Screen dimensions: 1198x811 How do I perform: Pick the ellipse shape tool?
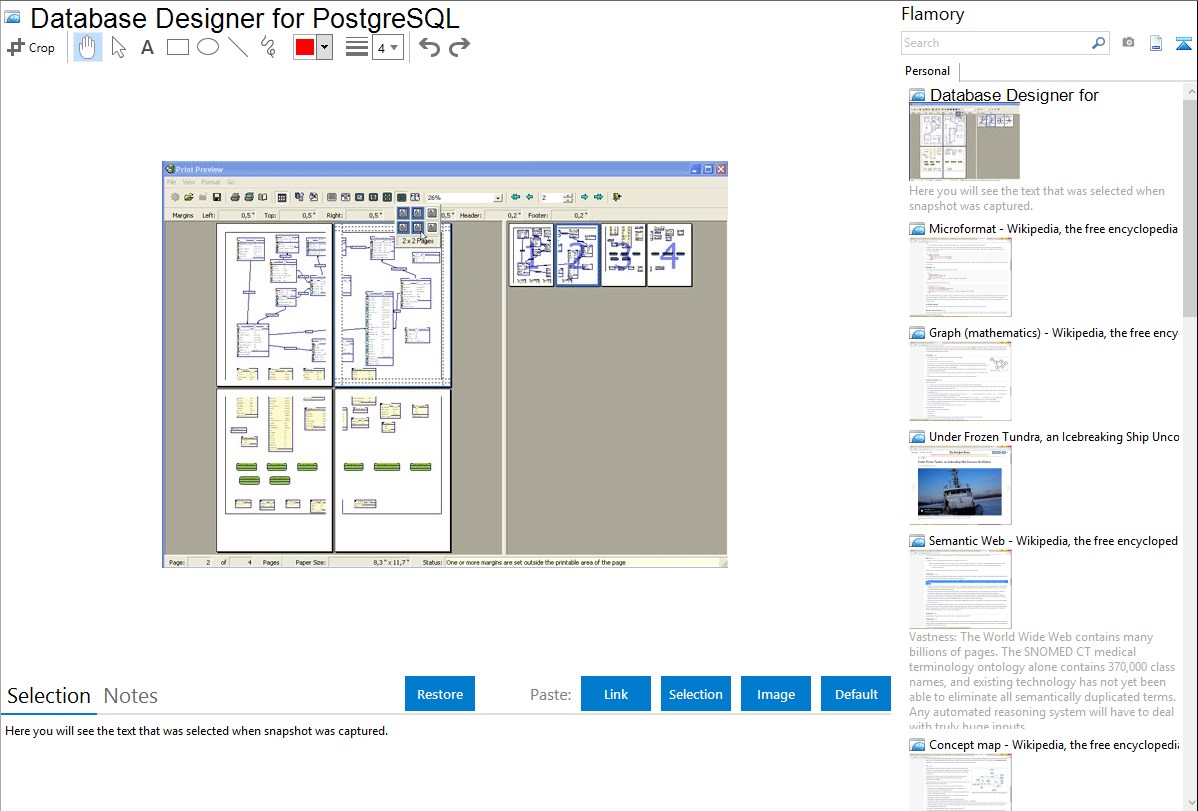click(x=208, y=47)
